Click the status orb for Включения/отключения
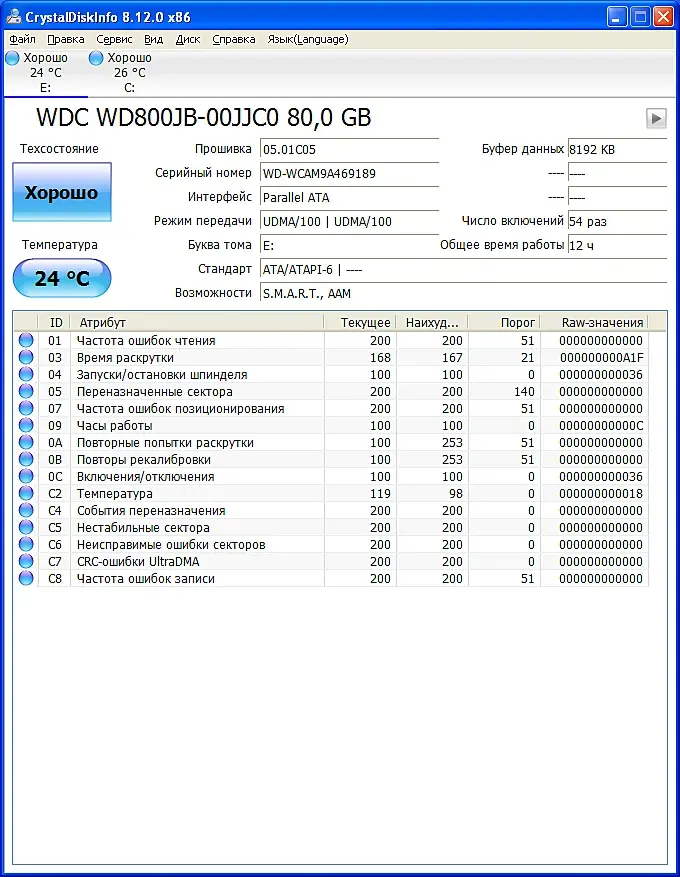This screenshot has height=877, width=680. point(26,476)
